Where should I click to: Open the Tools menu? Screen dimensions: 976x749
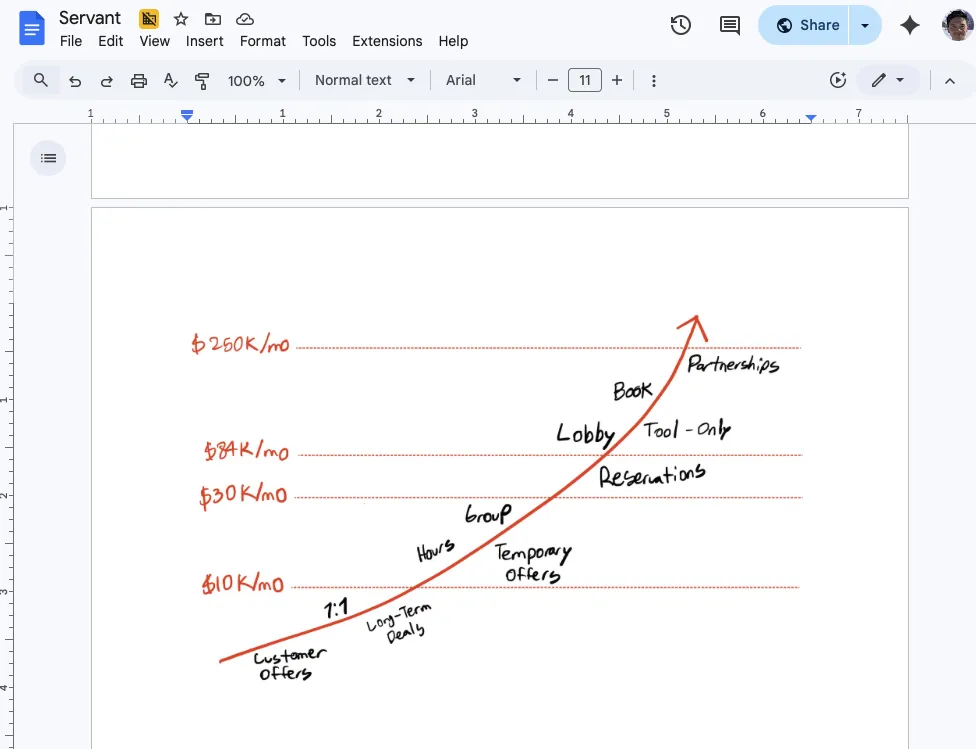[319, 41]
